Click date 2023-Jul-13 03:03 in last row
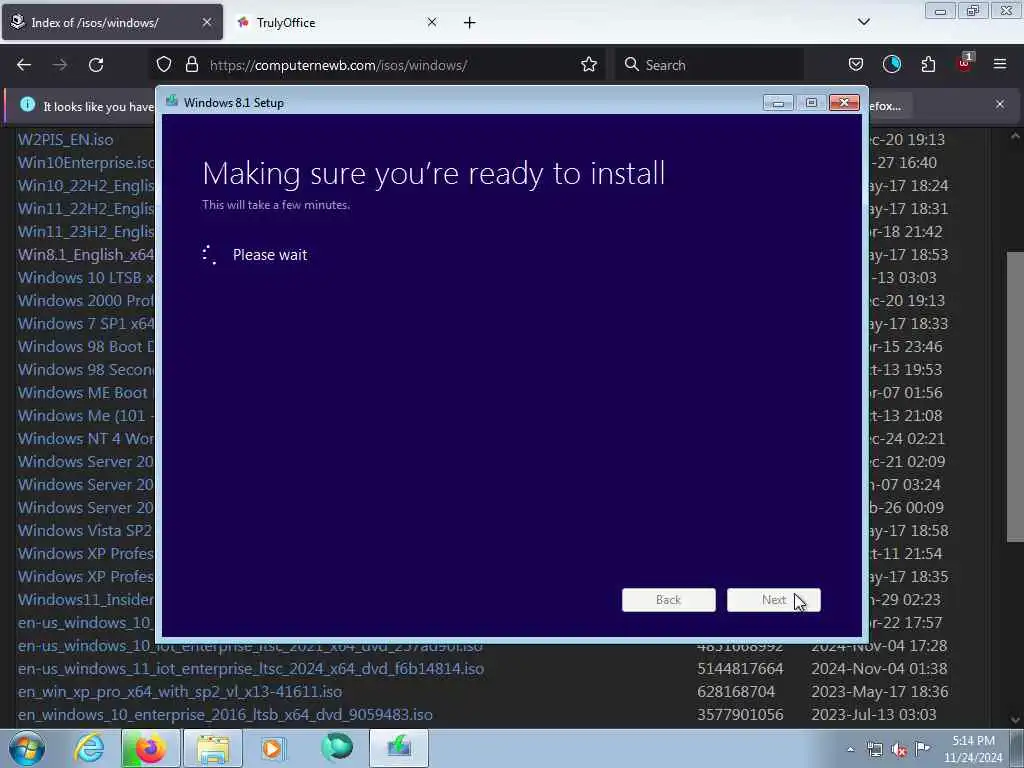 point(874,715)
